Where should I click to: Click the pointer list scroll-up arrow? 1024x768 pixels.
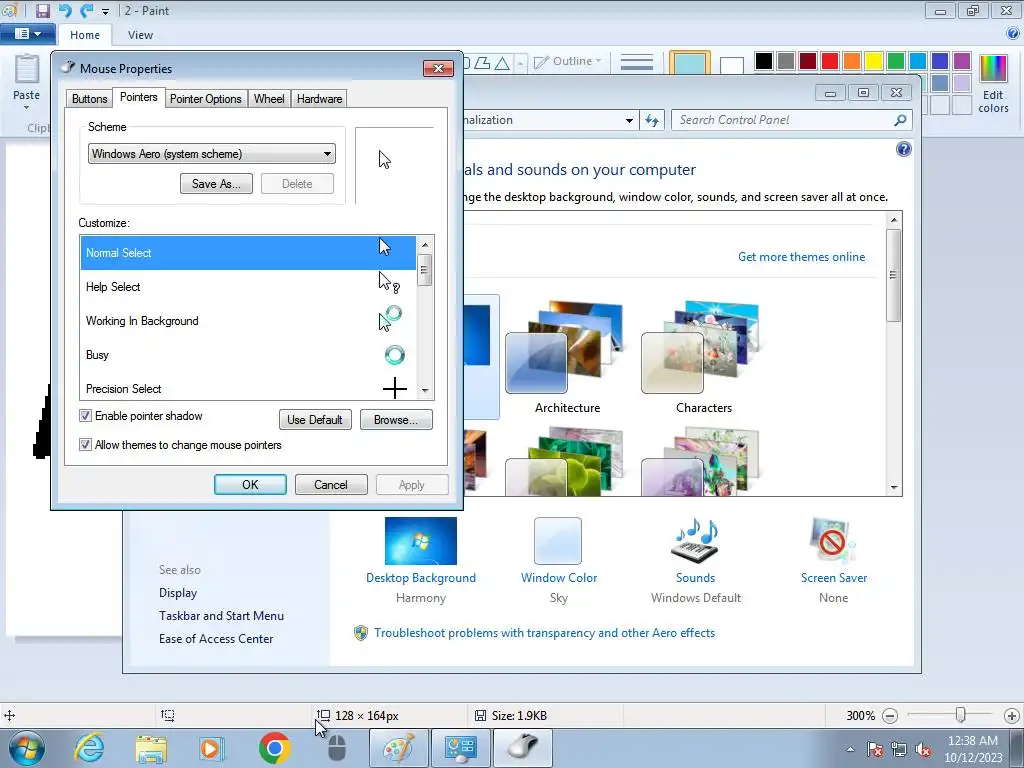click(425, 245)
